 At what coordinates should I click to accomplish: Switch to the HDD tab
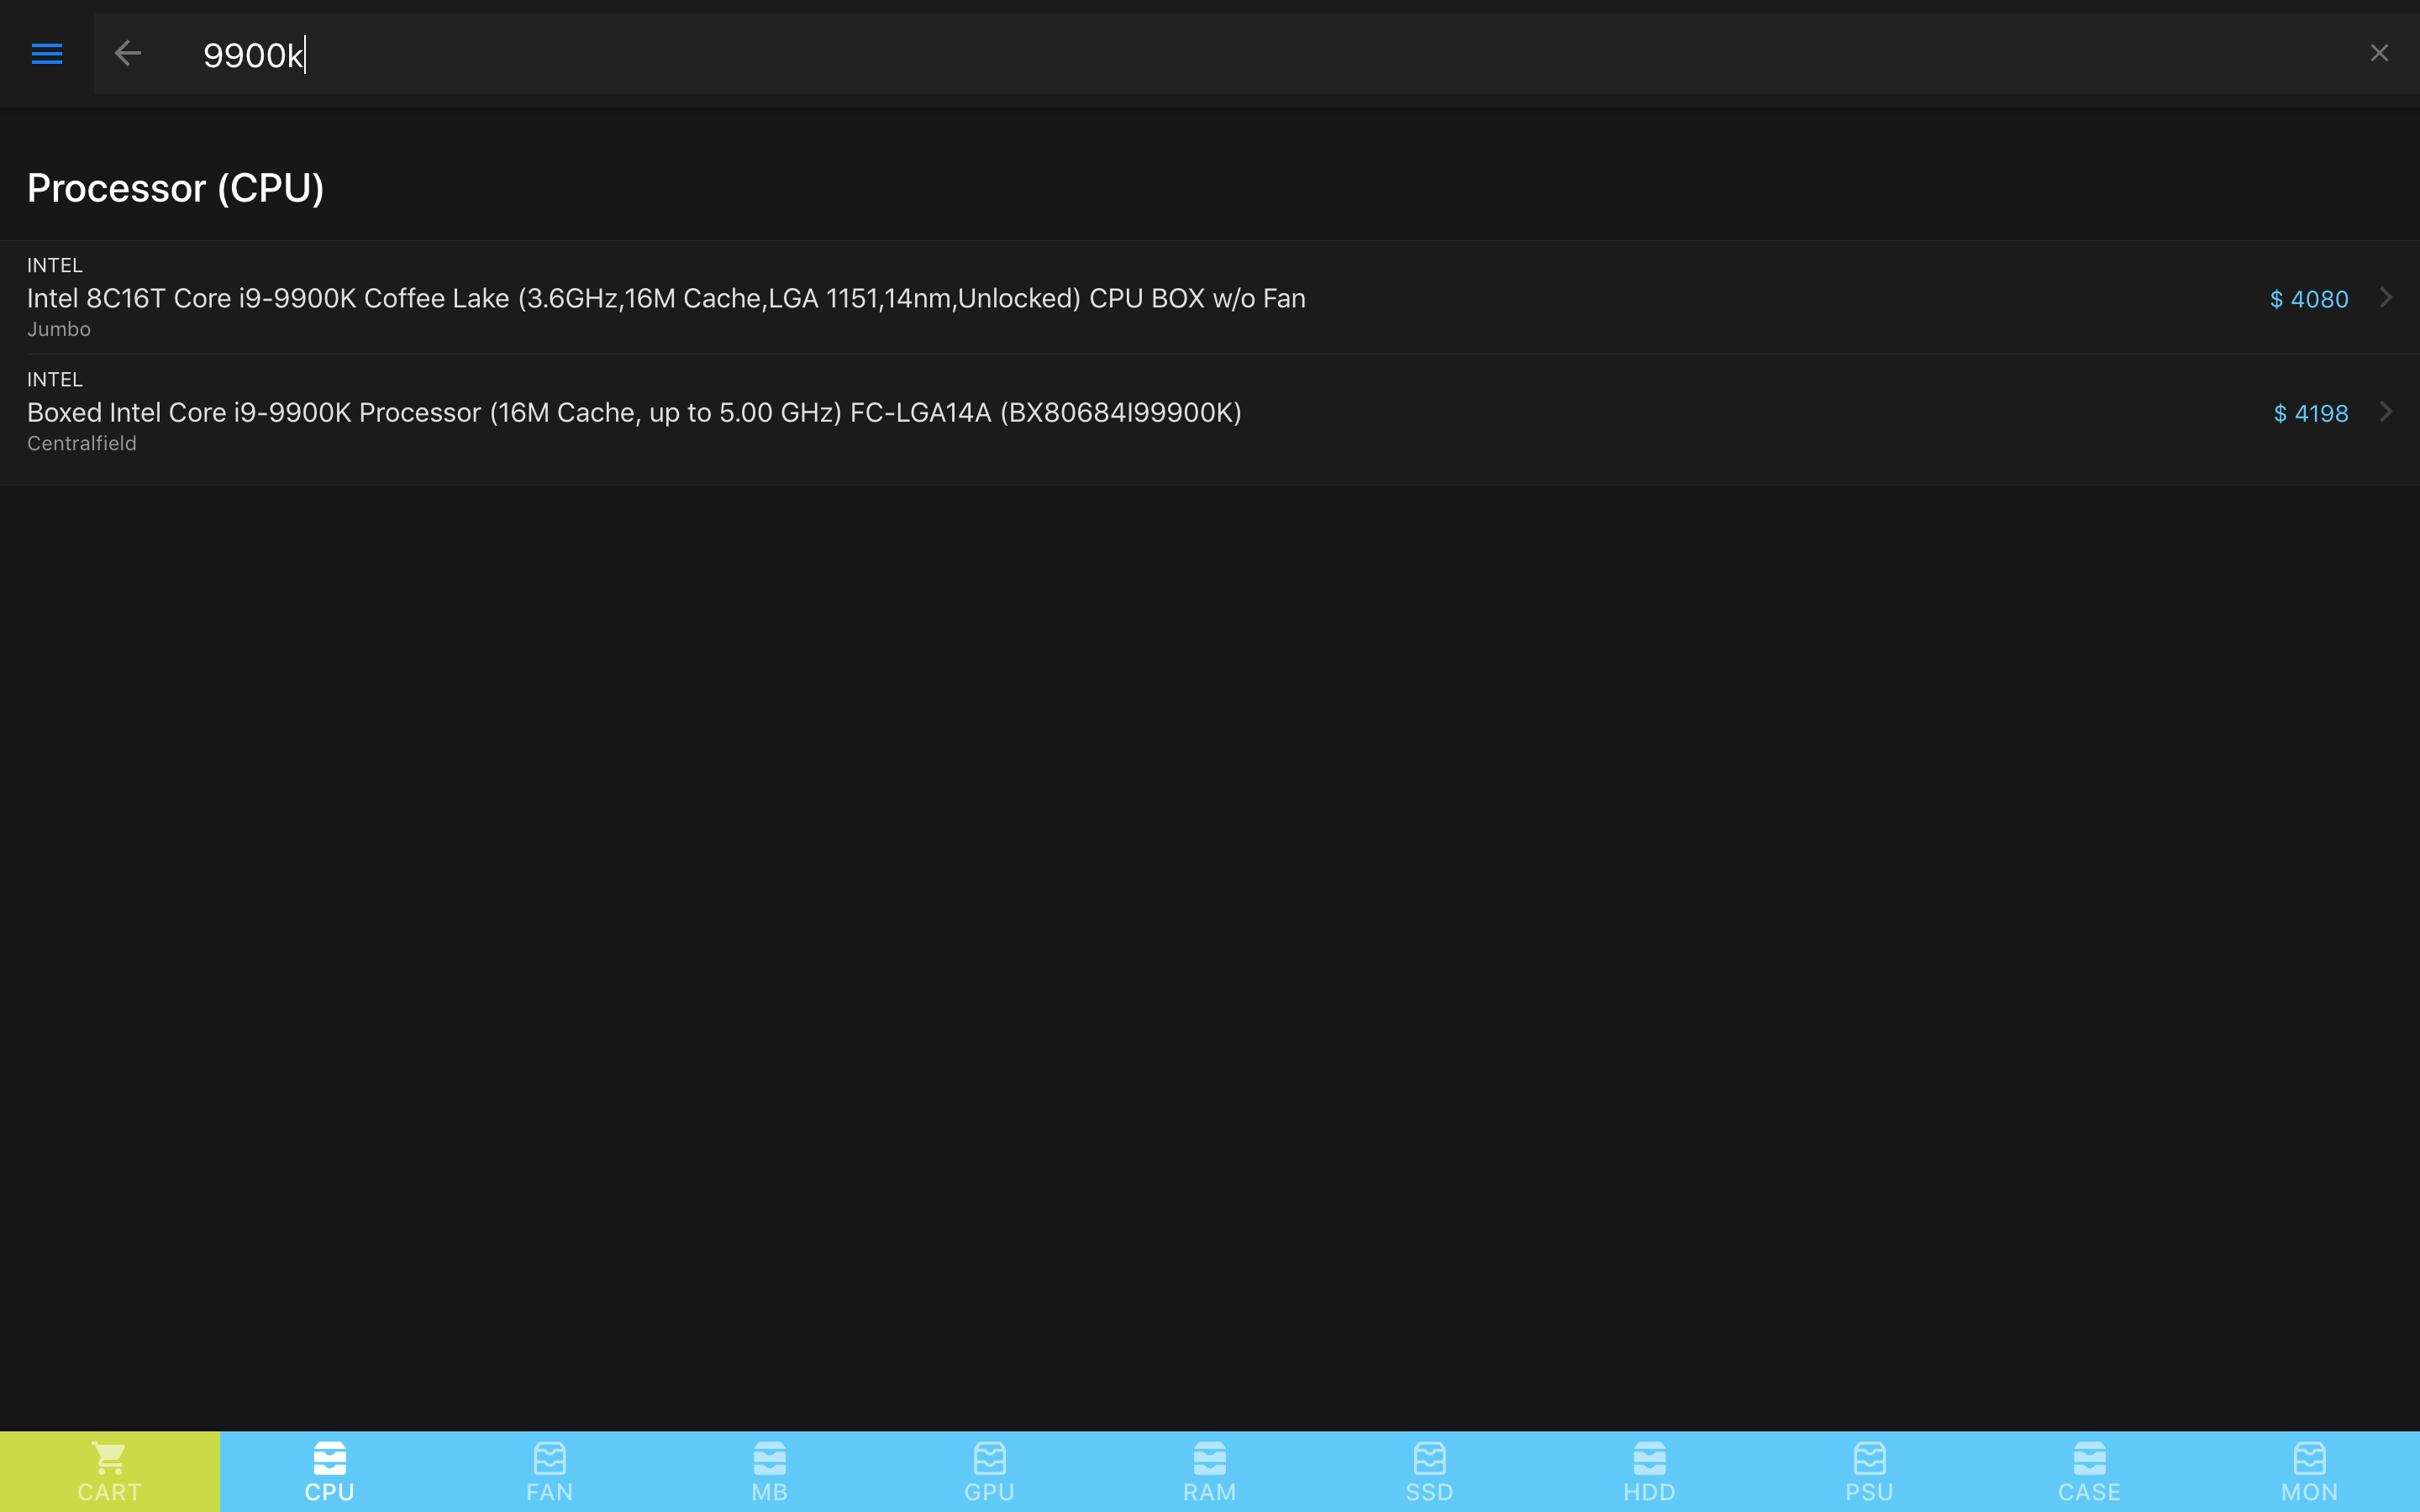point(1650,1472)
